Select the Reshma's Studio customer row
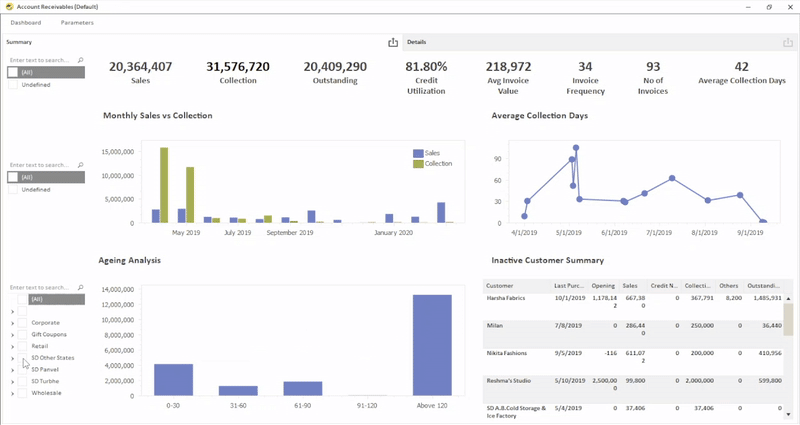Image resolution: width=800 pixels, height=425 pixels. 633,389
